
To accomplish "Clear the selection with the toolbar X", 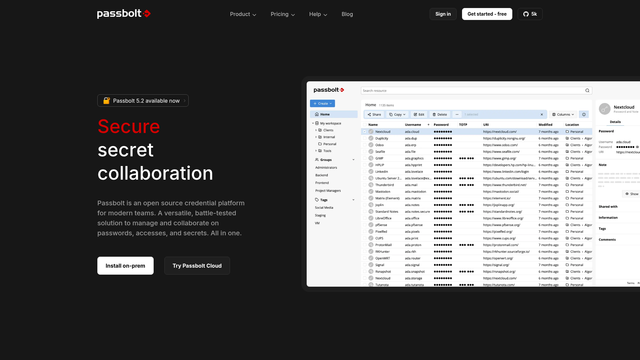I will [x=542, y=115].
